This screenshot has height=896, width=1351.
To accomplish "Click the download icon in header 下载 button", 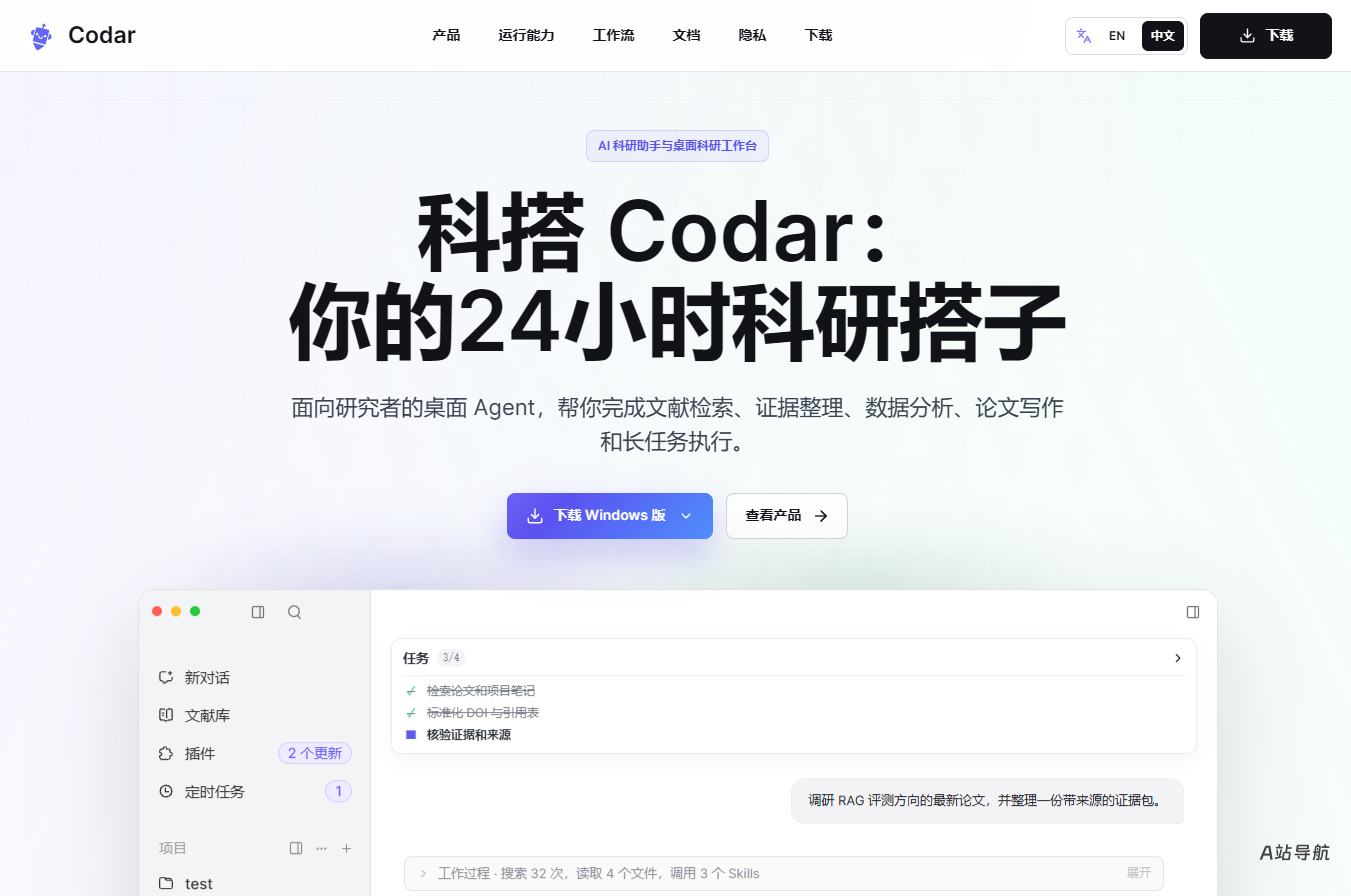I will click(1247, 36).
